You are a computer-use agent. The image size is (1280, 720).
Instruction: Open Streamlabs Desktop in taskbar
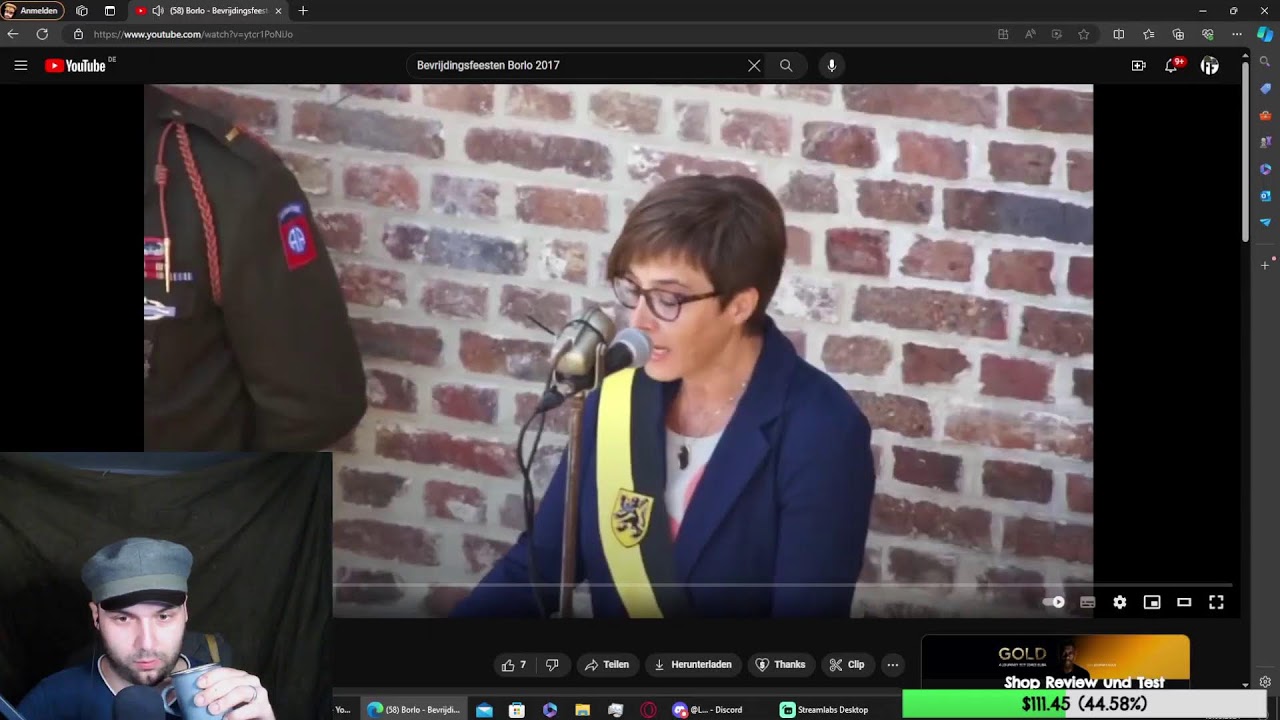point(826,710)
